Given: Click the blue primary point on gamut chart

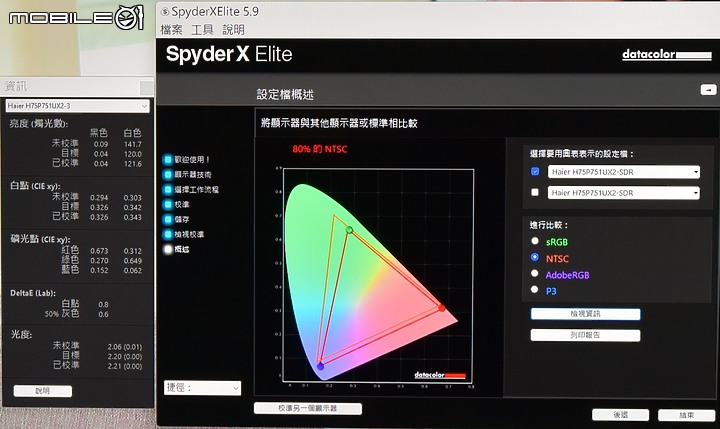Looking at the screenshot, I should coord(321,366).
